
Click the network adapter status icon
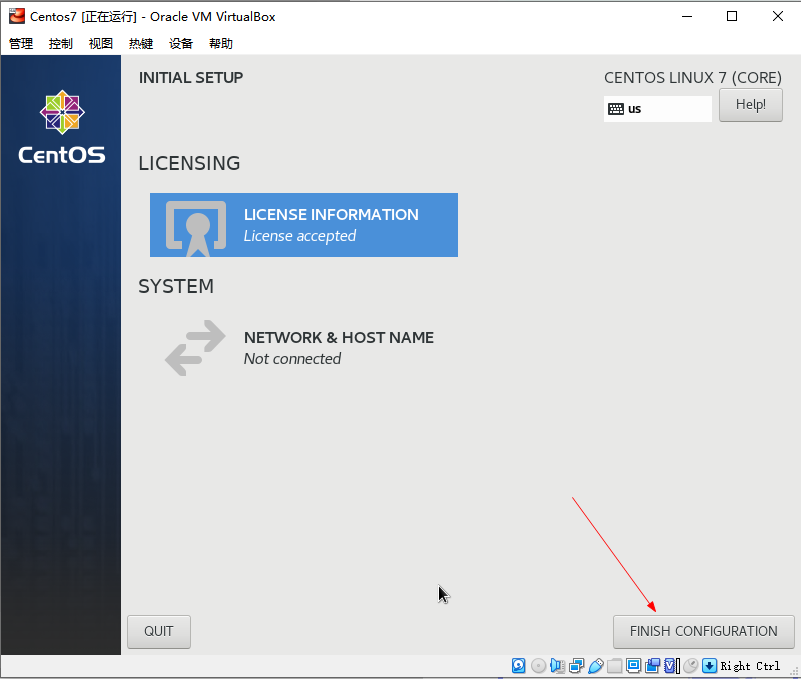tap(576, 666)
